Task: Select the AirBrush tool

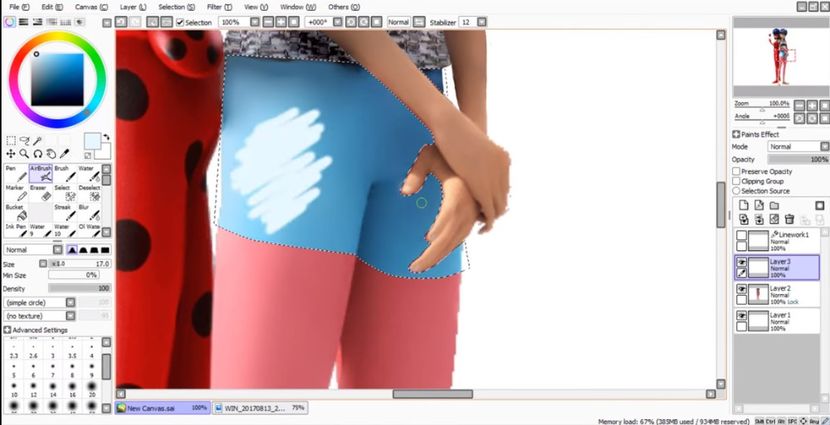Action: 41,173
